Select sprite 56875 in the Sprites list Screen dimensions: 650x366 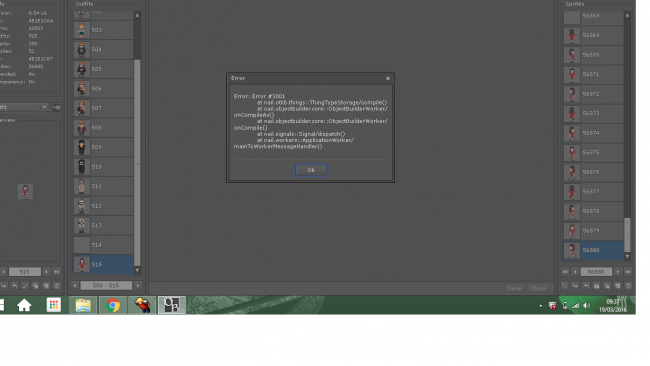pyautogui.click(x=593, y=153)
